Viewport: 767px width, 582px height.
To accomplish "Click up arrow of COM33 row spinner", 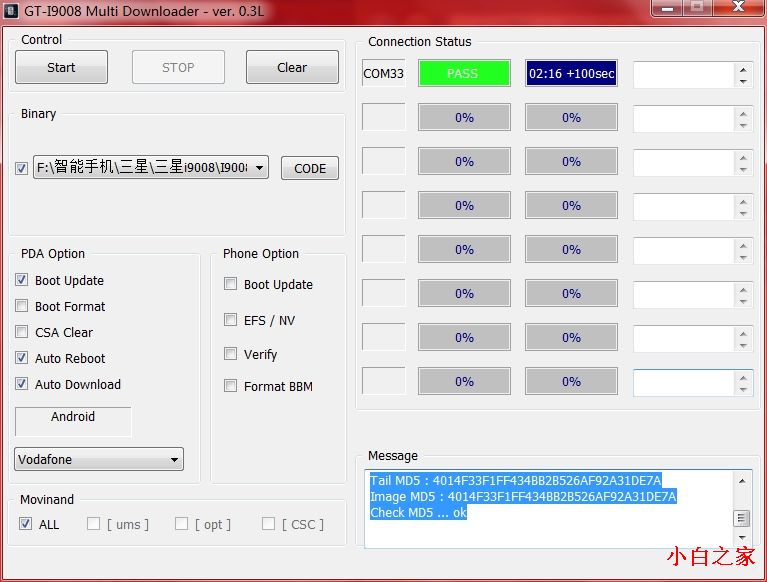I will point(743,69).
